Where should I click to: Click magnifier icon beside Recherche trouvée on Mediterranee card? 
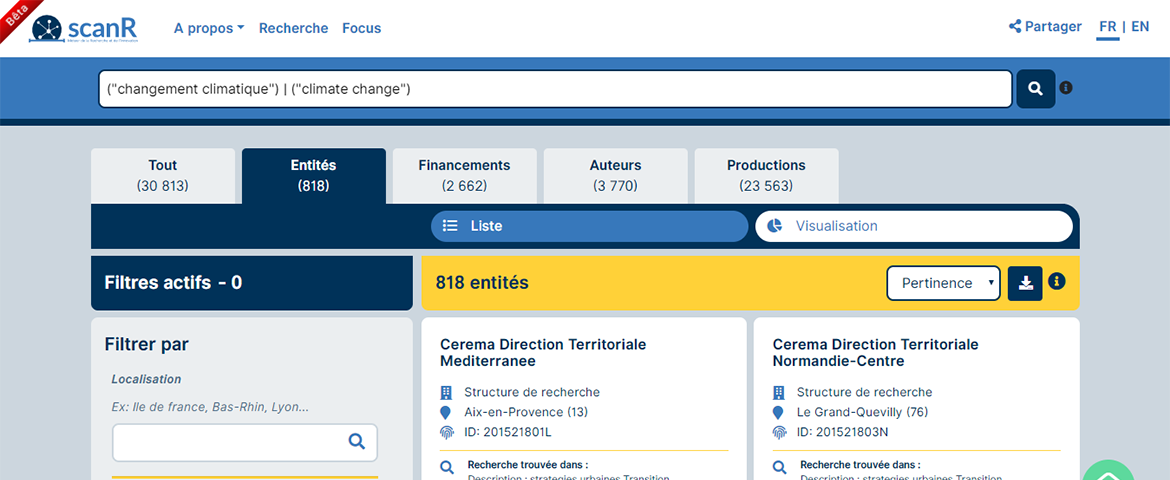click(447, 468)
